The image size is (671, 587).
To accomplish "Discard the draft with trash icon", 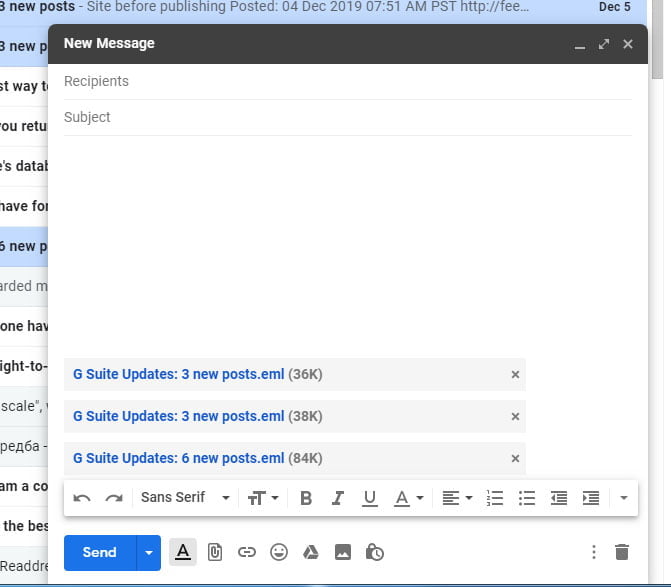I will [x=622, y=552].
